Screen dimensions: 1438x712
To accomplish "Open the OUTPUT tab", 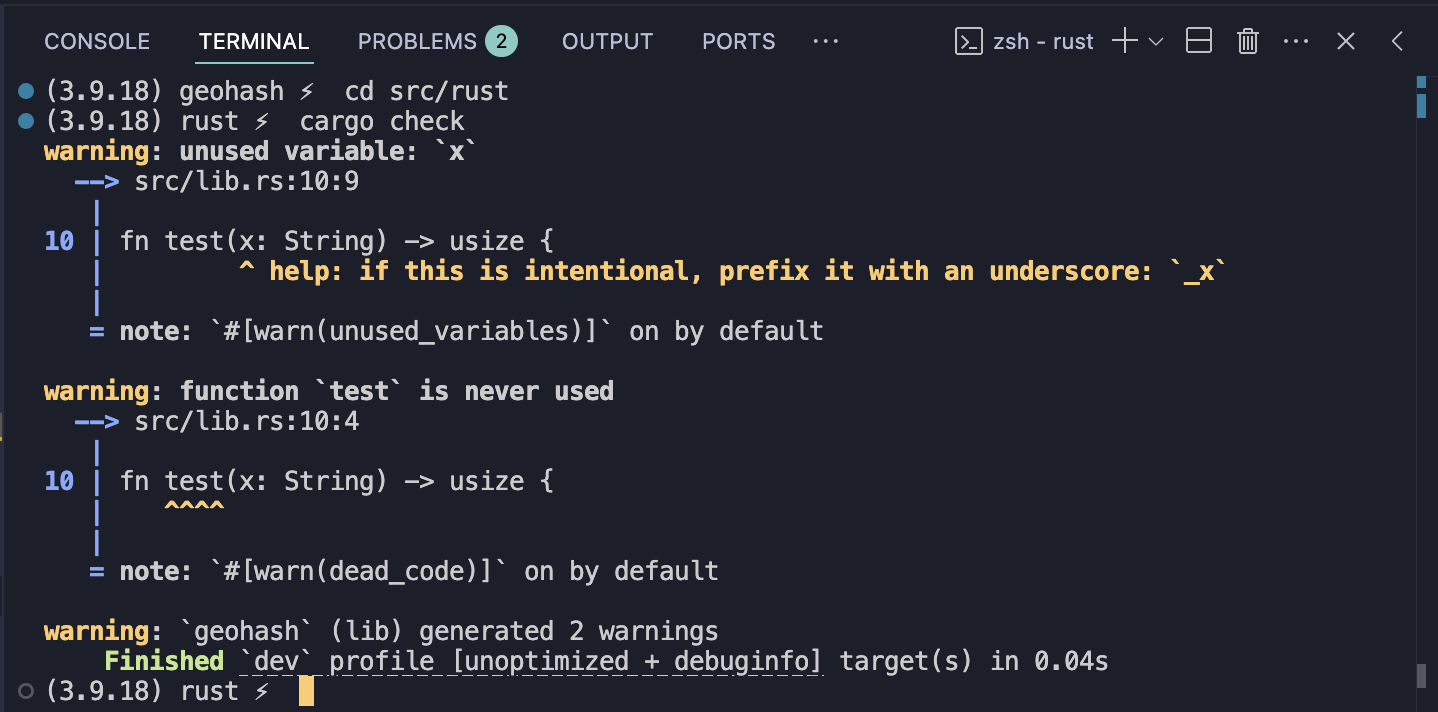I will point(607,41).
